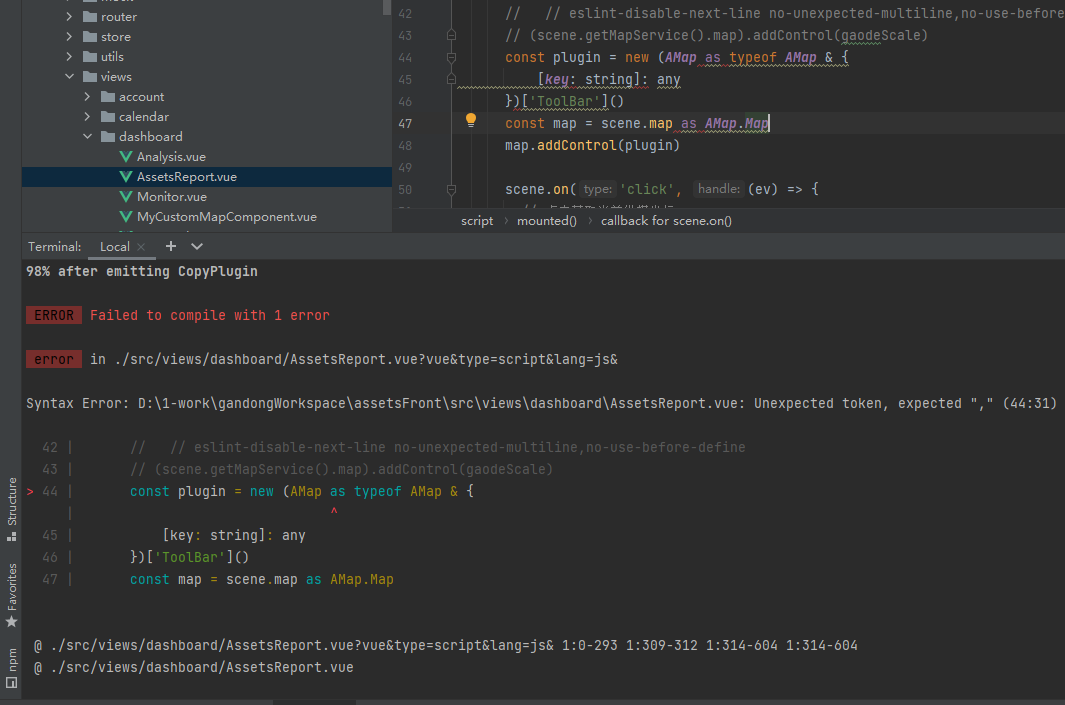This screenshot has height=705, width=1065.
Task: Open the terminal sessions dropdown chevron
Action: [196, 246]
